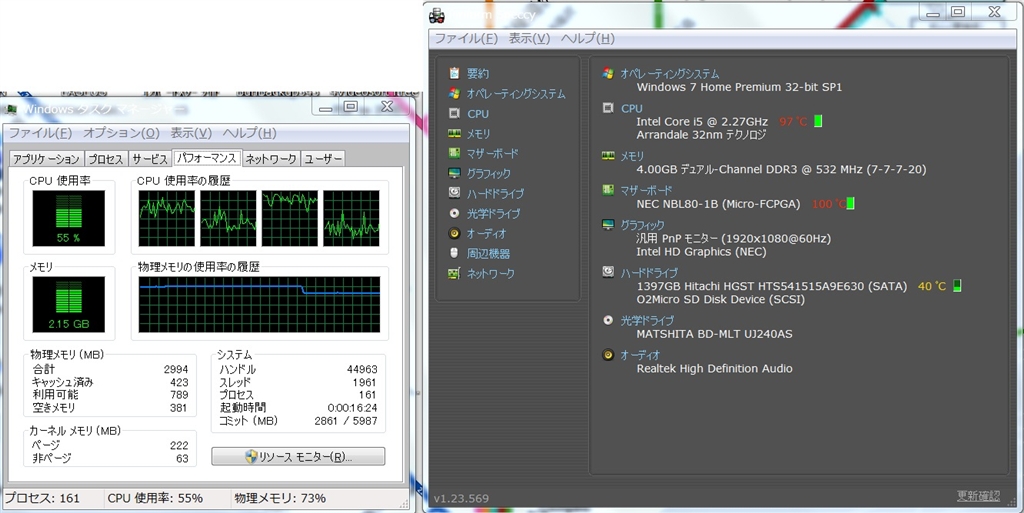
Task: Open the マザーボード sidebar icon in Speccy
Action: (455, 153)
